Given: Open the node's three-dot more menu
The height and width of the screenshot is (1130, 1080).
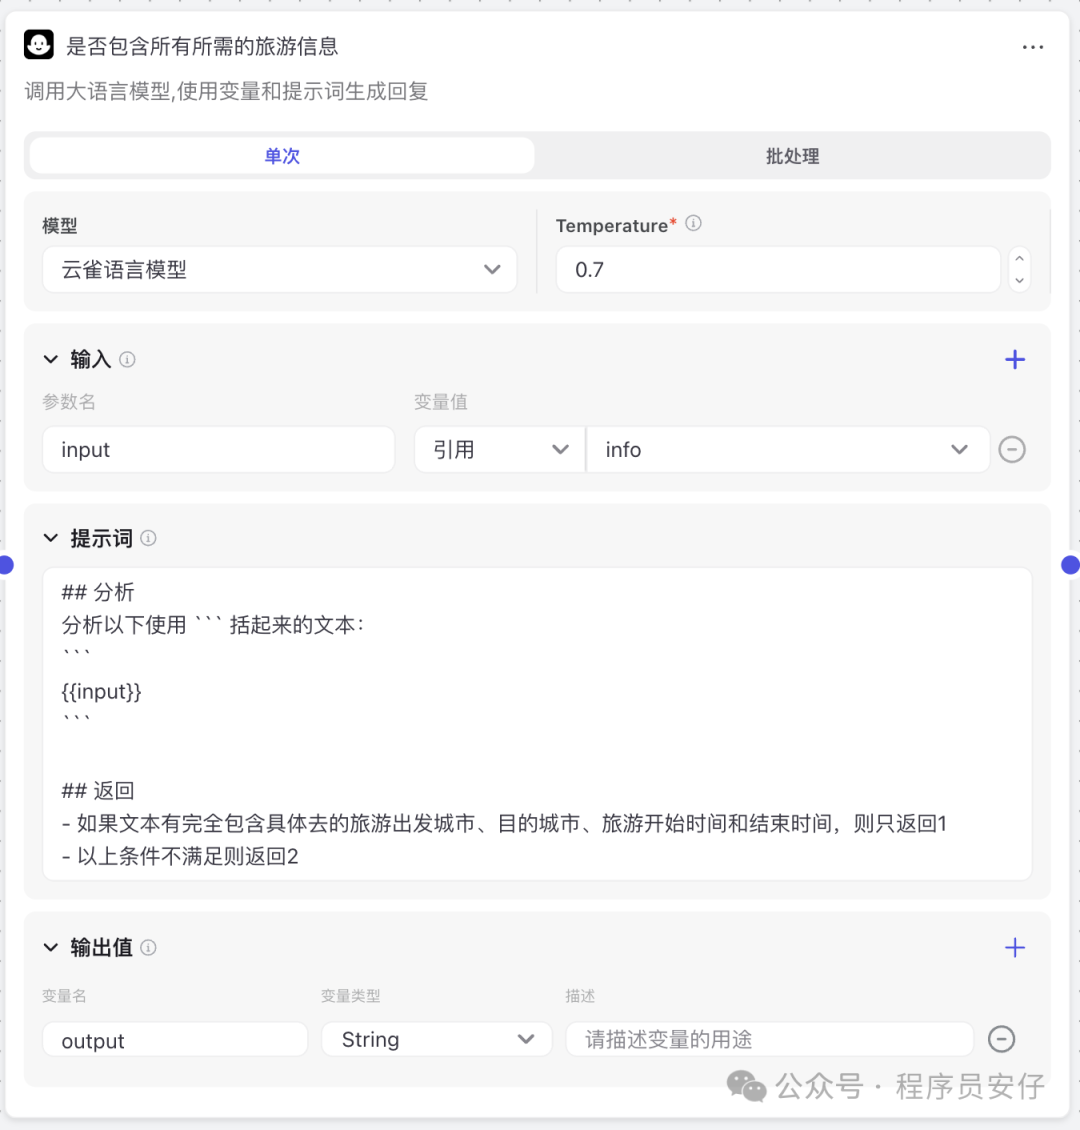Looking at the screenshot, I should tap(1032, 48).
